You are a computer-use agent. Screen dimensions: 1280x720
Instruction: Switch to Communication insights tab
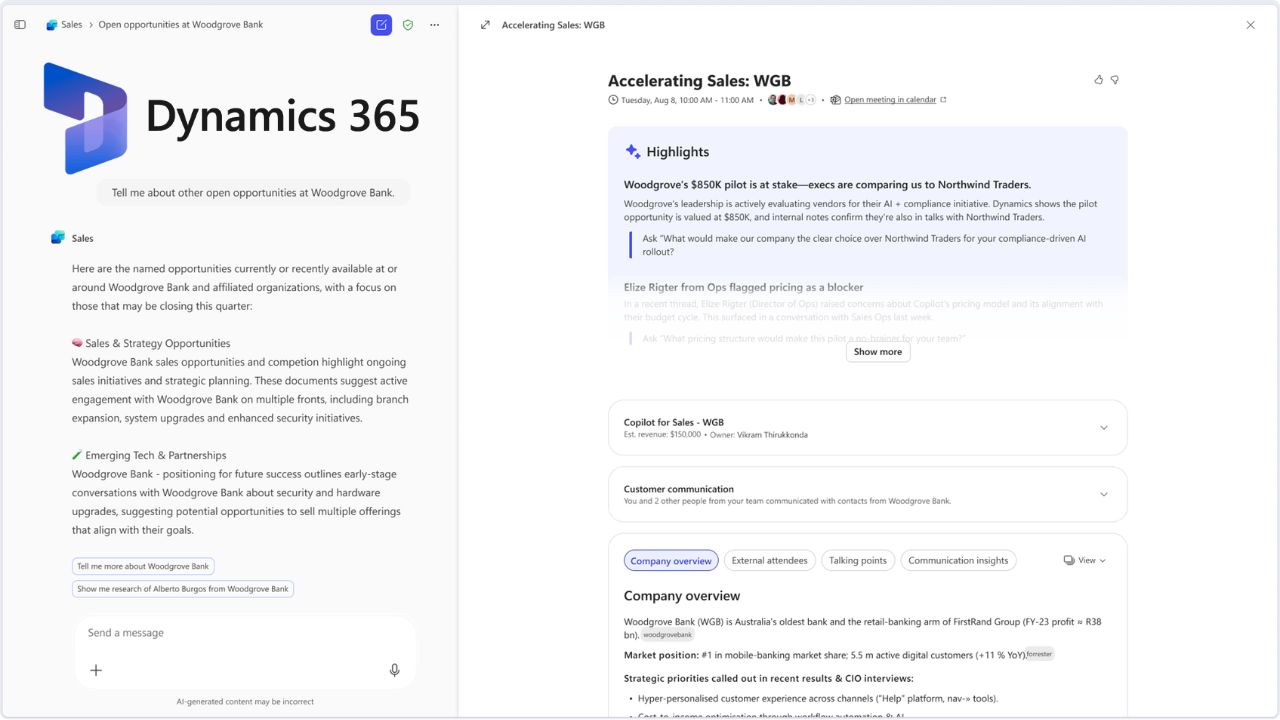958,561
